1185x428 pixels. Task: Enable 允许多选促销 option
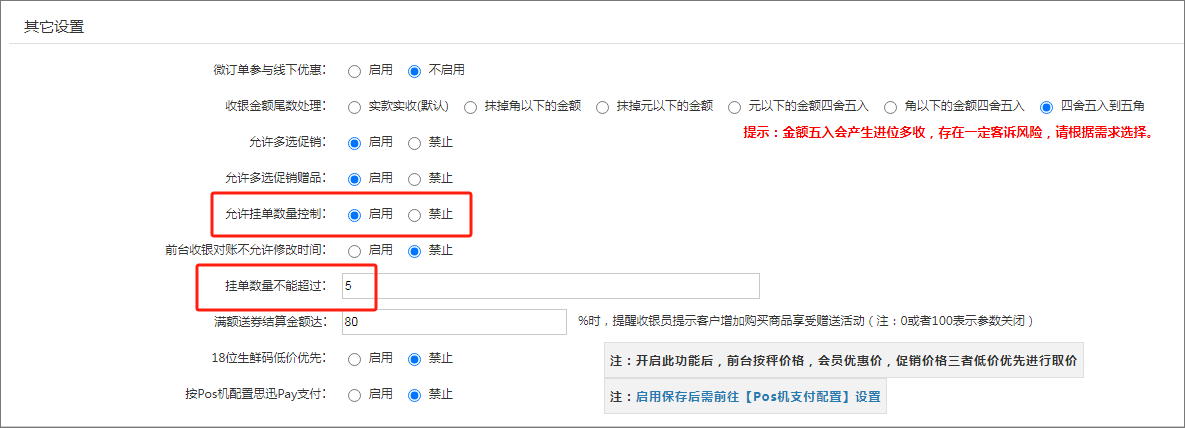pyautogui.click(x=354, y=142)
